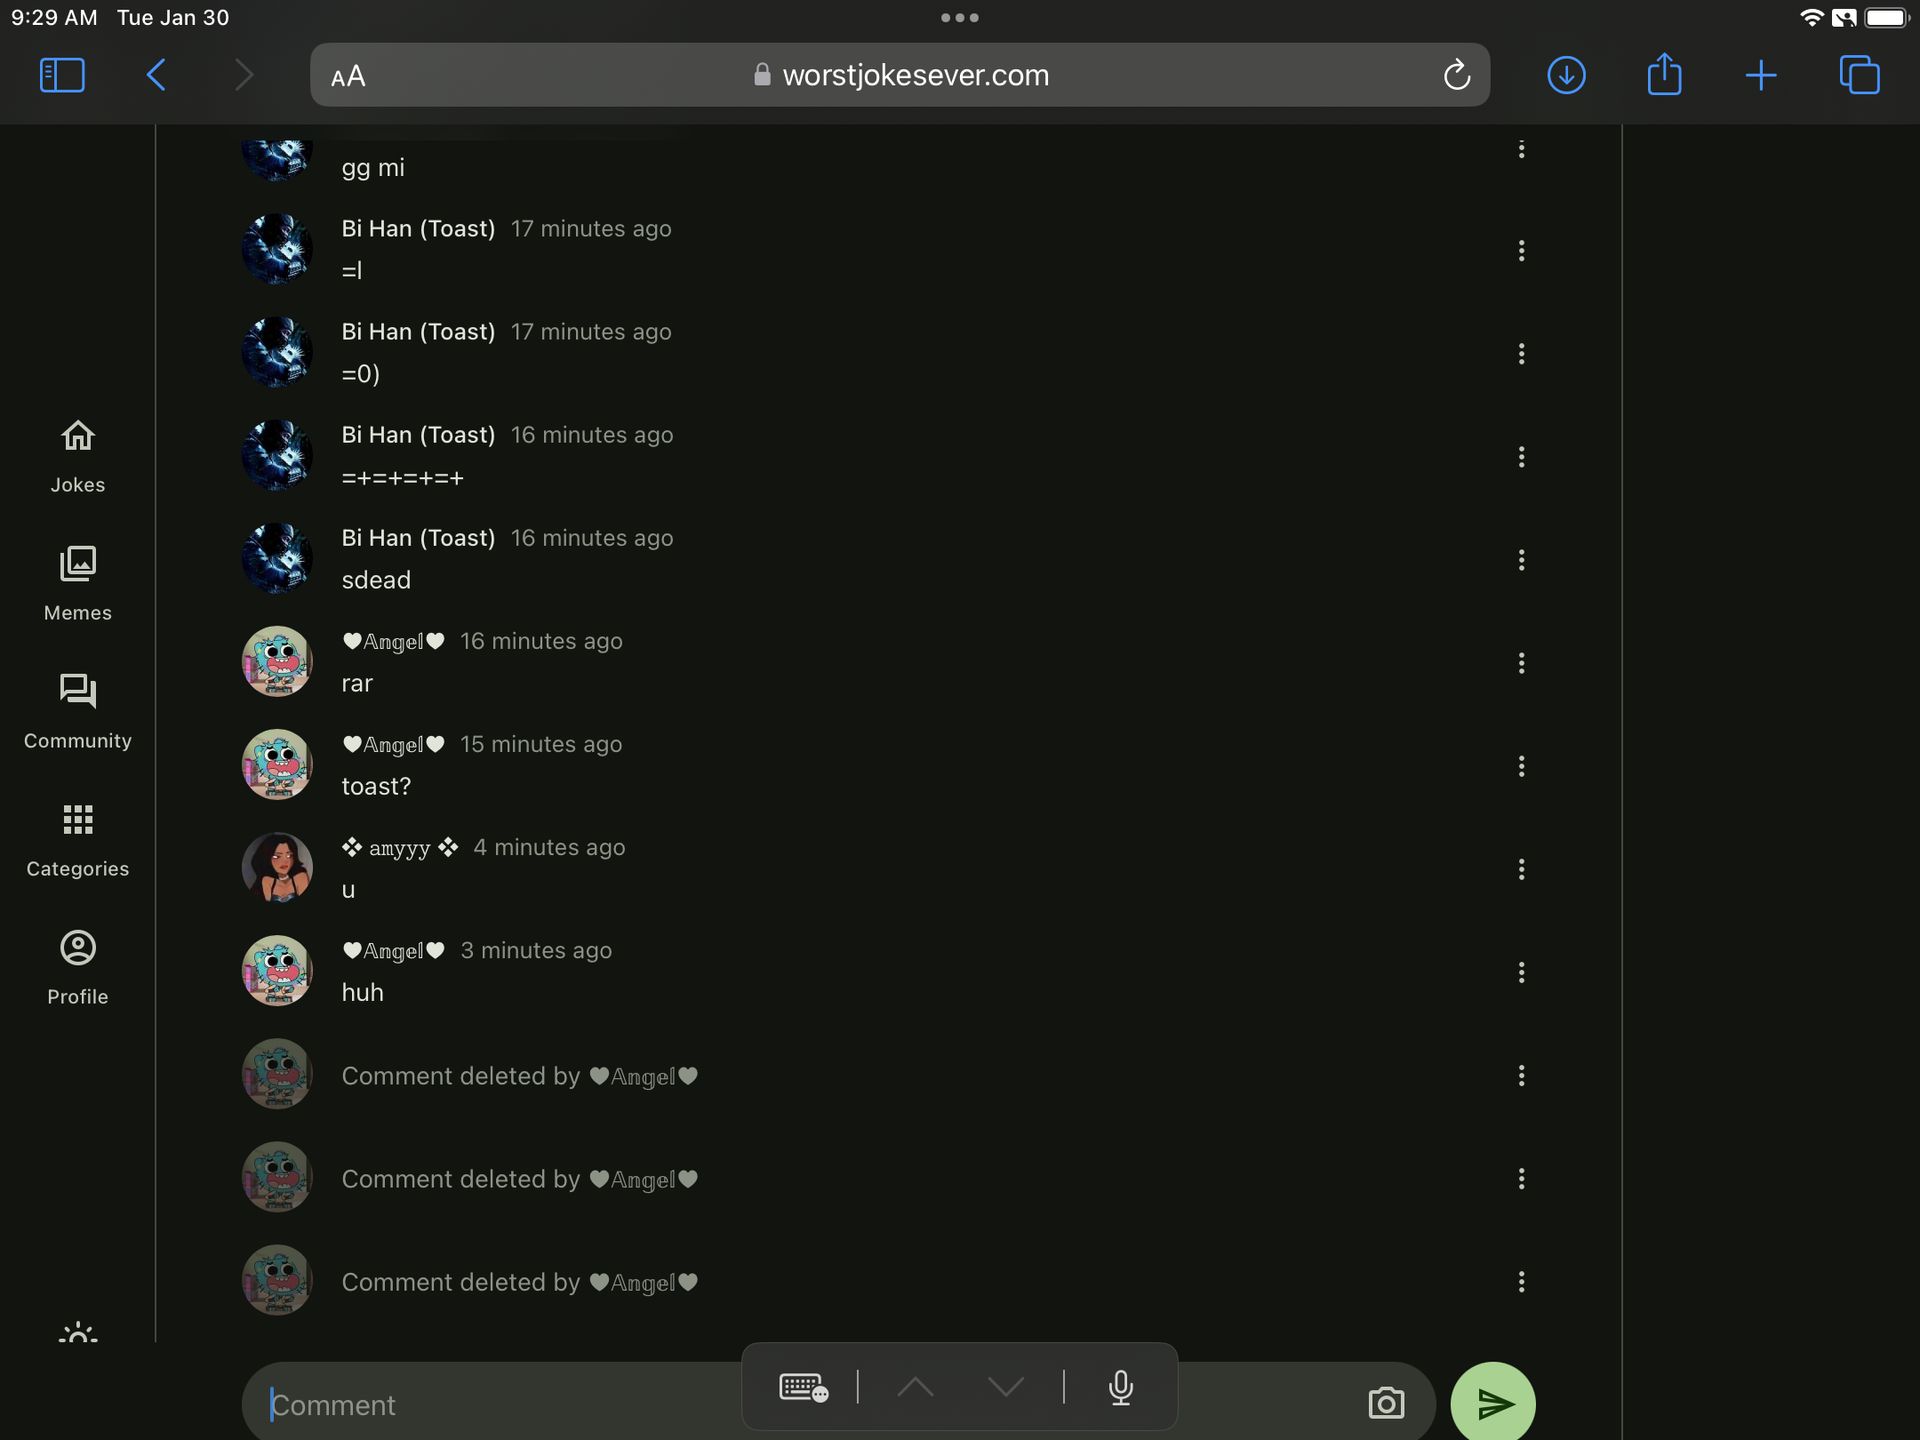Toggle the Safari sidebar
Screen dimensions: 1920x1440
coord(62,75)
